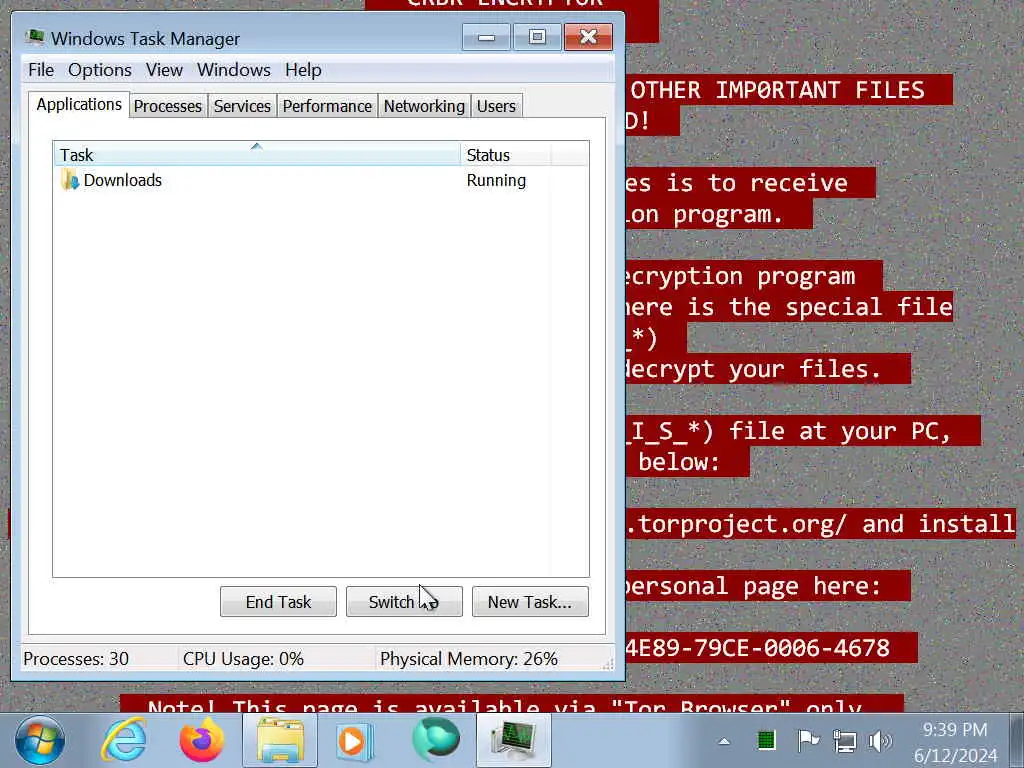Open Windows Explorer folder taskbar icon
1024x768 pixels.
pos(280,741)
